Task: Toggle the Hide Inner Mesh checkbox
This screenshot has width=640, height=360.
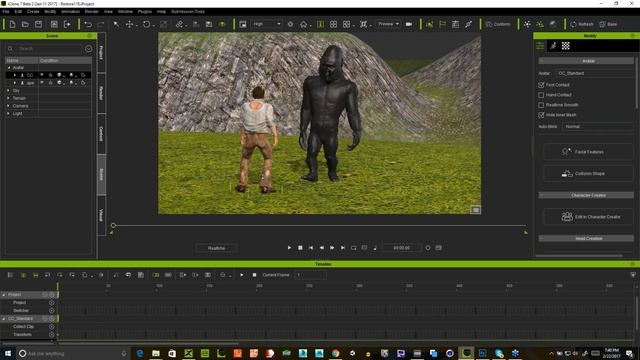Action: click(541, 115)
